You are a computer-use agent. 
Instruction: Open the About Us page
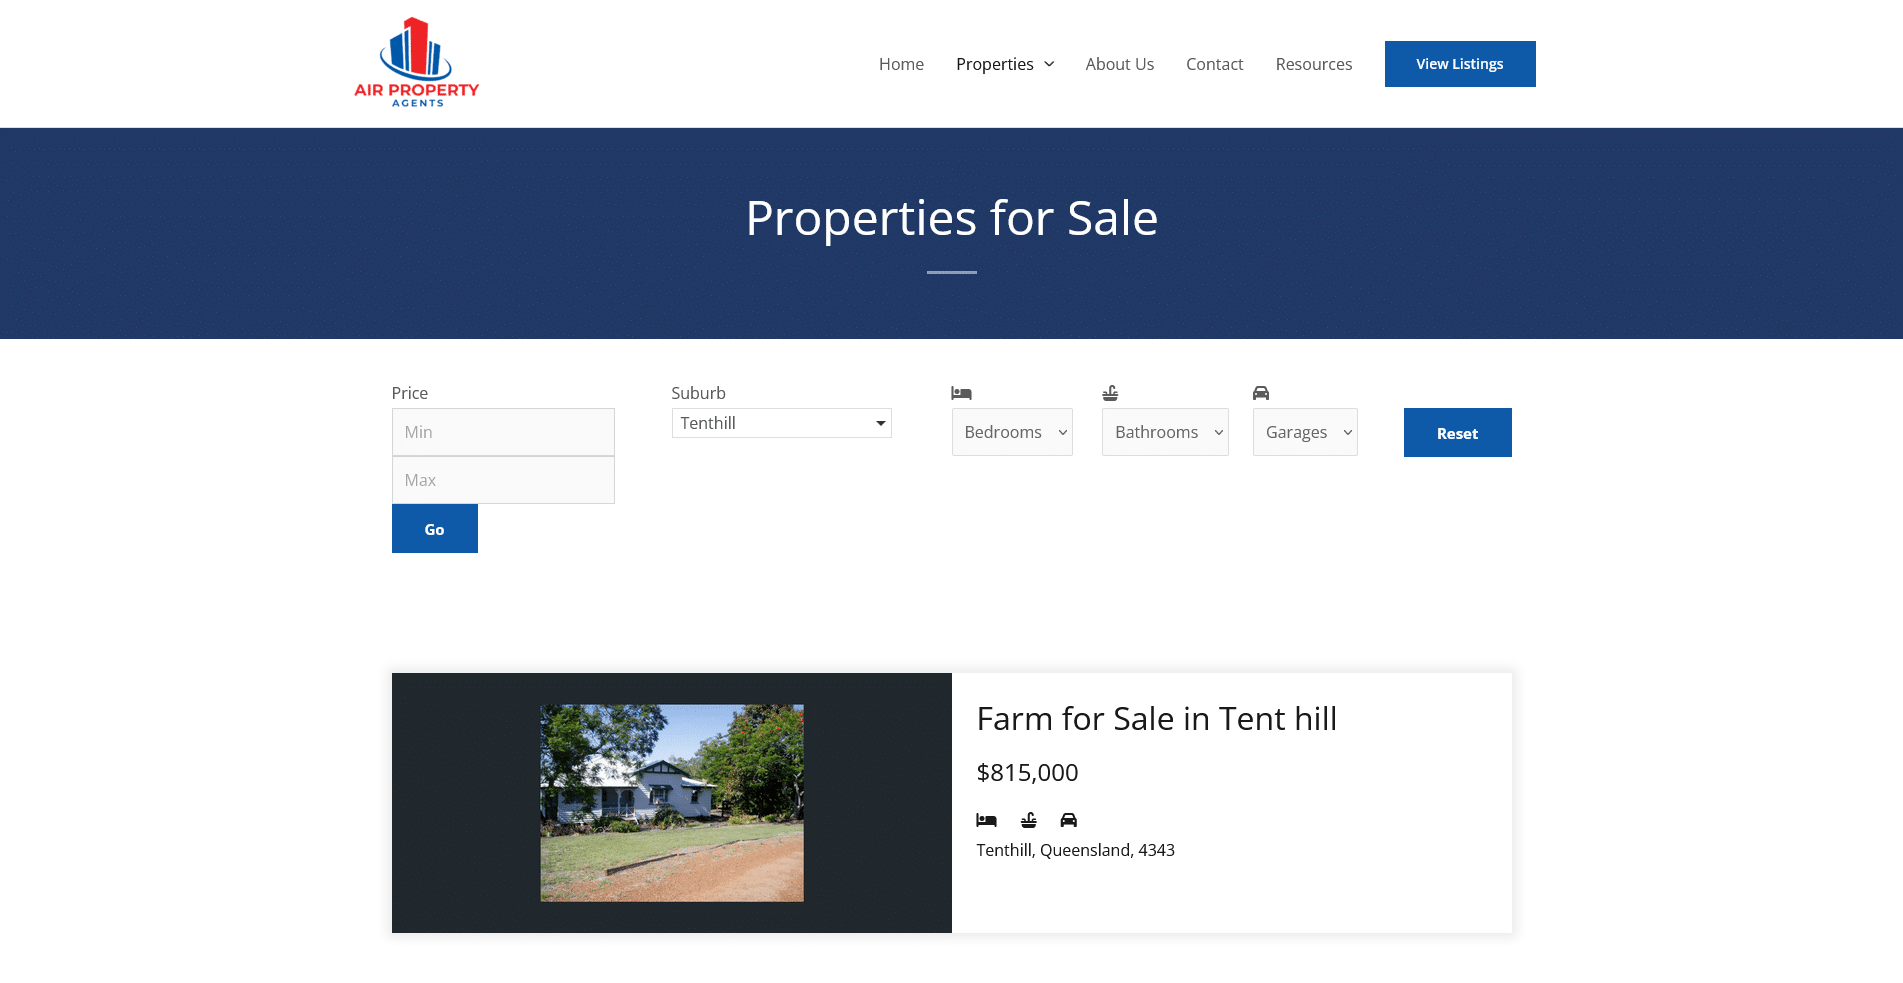[x=1119, y=64]
